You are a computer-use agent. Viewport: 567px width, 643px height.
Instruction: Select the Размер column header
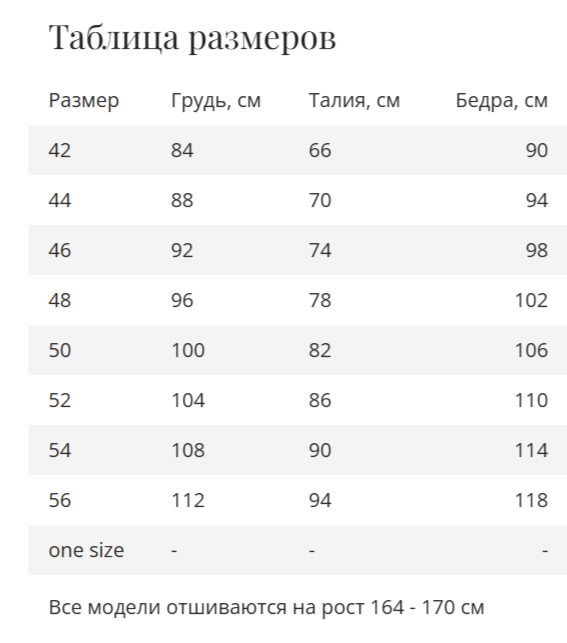pos(84,100)
